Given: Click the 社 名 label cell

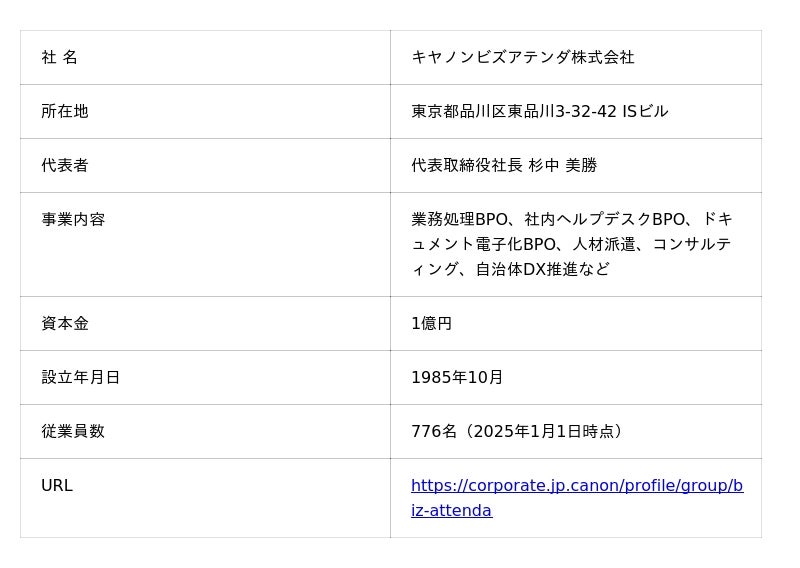Looking at the screenshot, I should tap(59, 58).
